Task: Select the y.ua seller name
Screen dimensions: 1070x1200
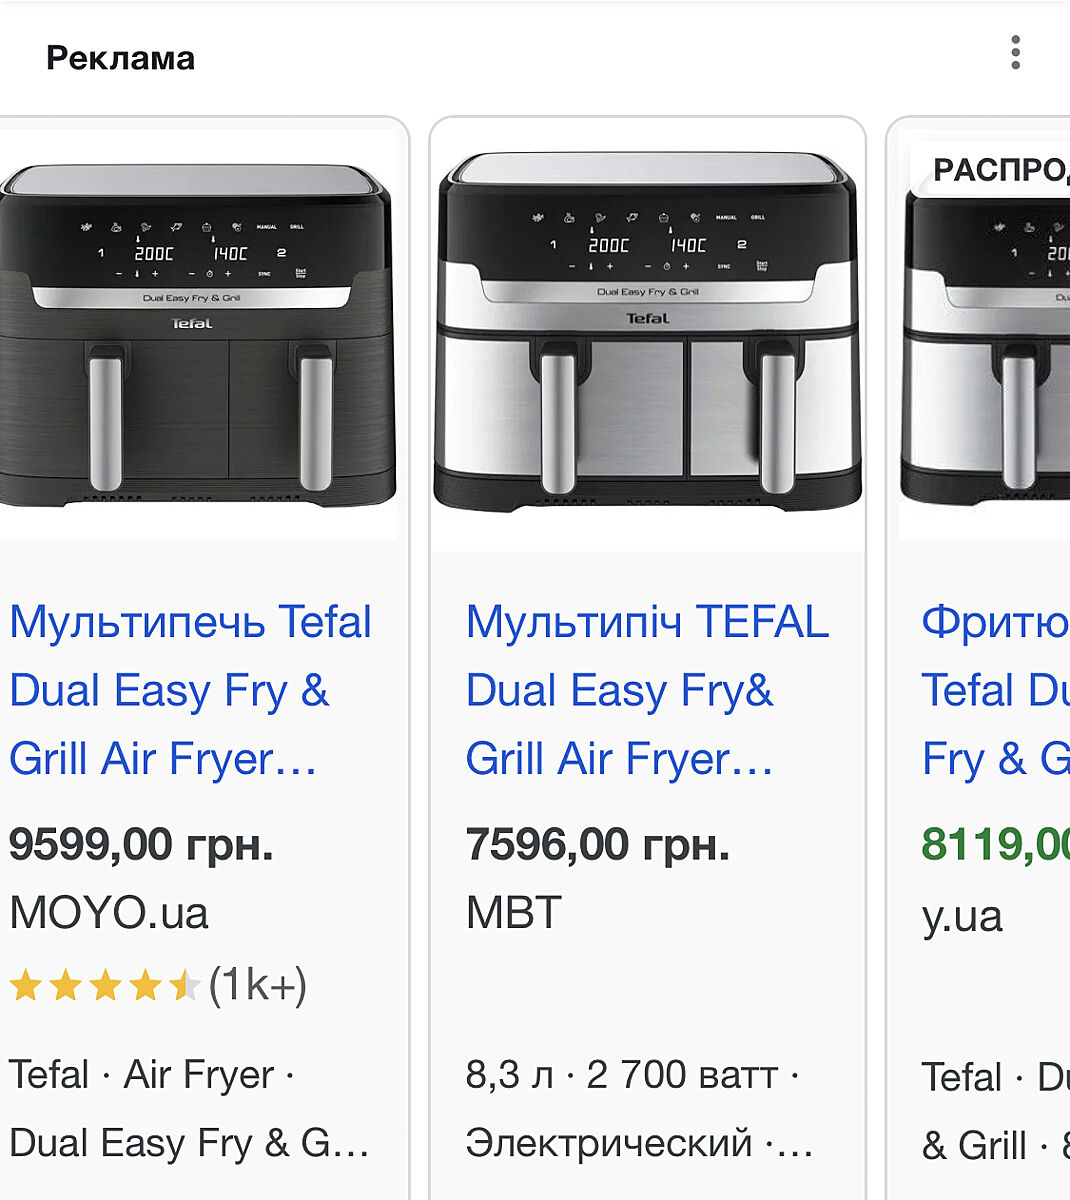Action: 962,917
